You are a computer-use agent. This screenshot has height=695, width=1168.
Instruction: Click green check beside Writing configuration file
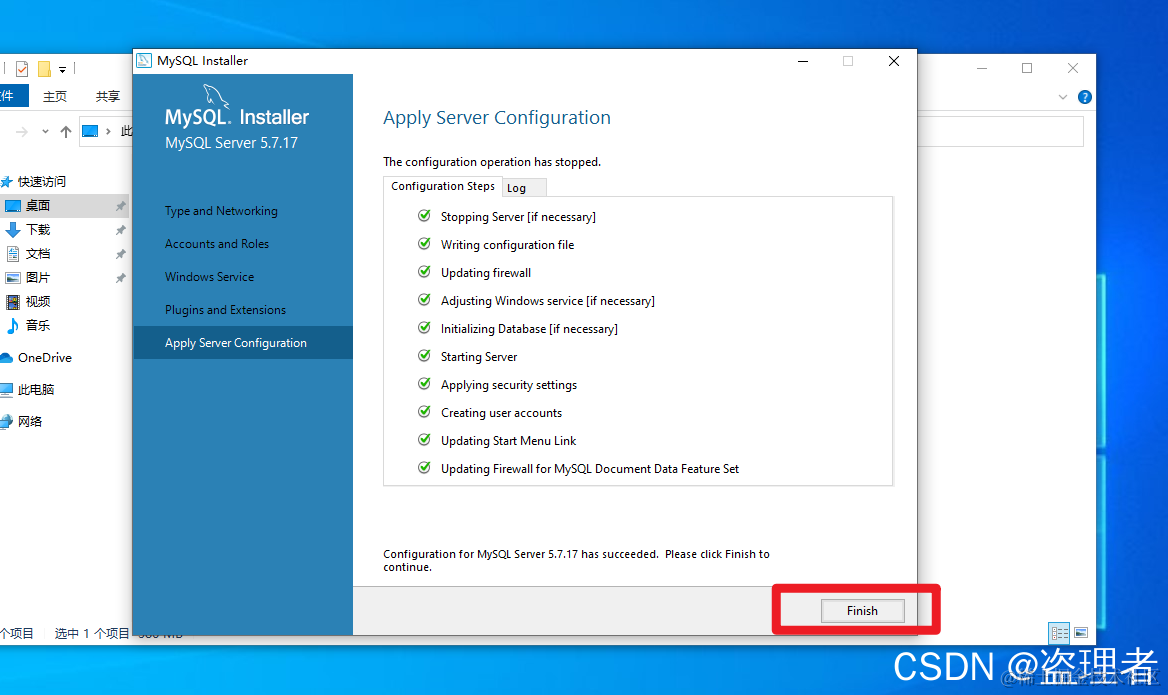pyautogui.click(x=425, y=244)
